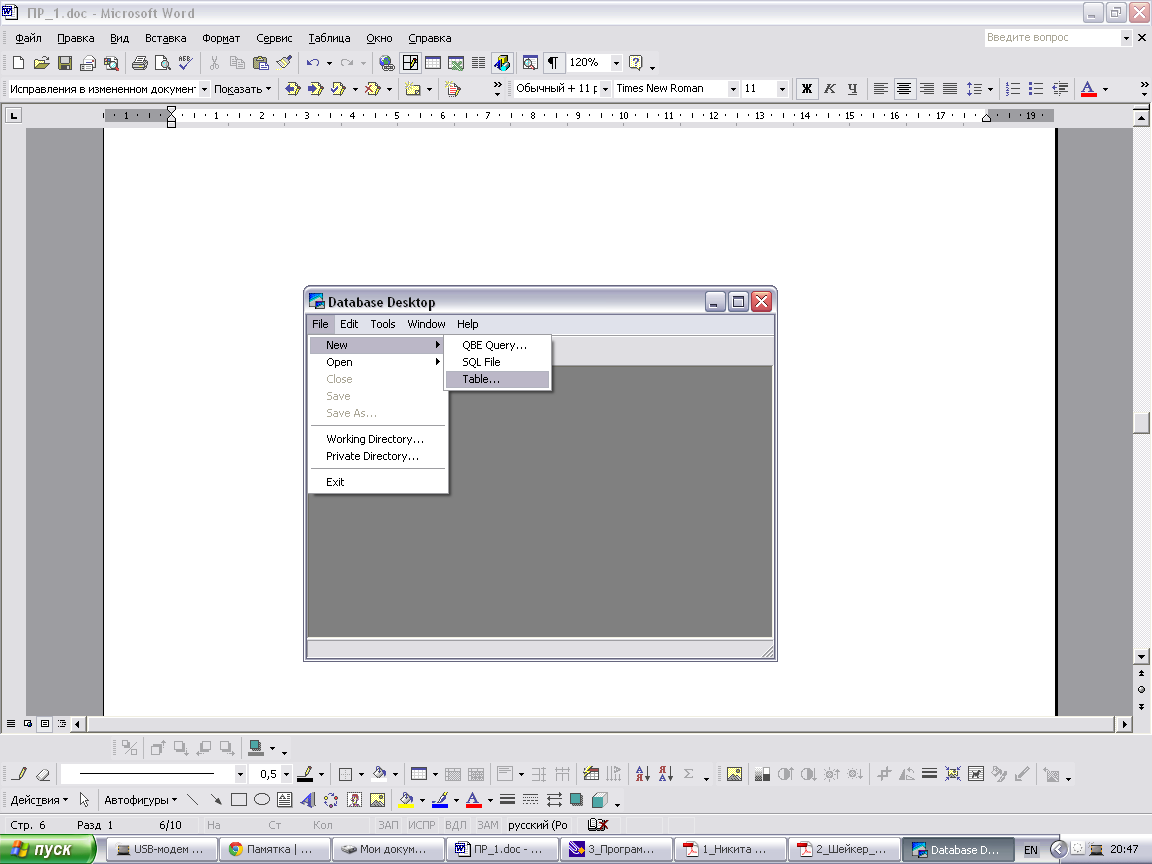Click the Paste clipboard icon
Screen dimensions: 1152x864
[260, 63]
